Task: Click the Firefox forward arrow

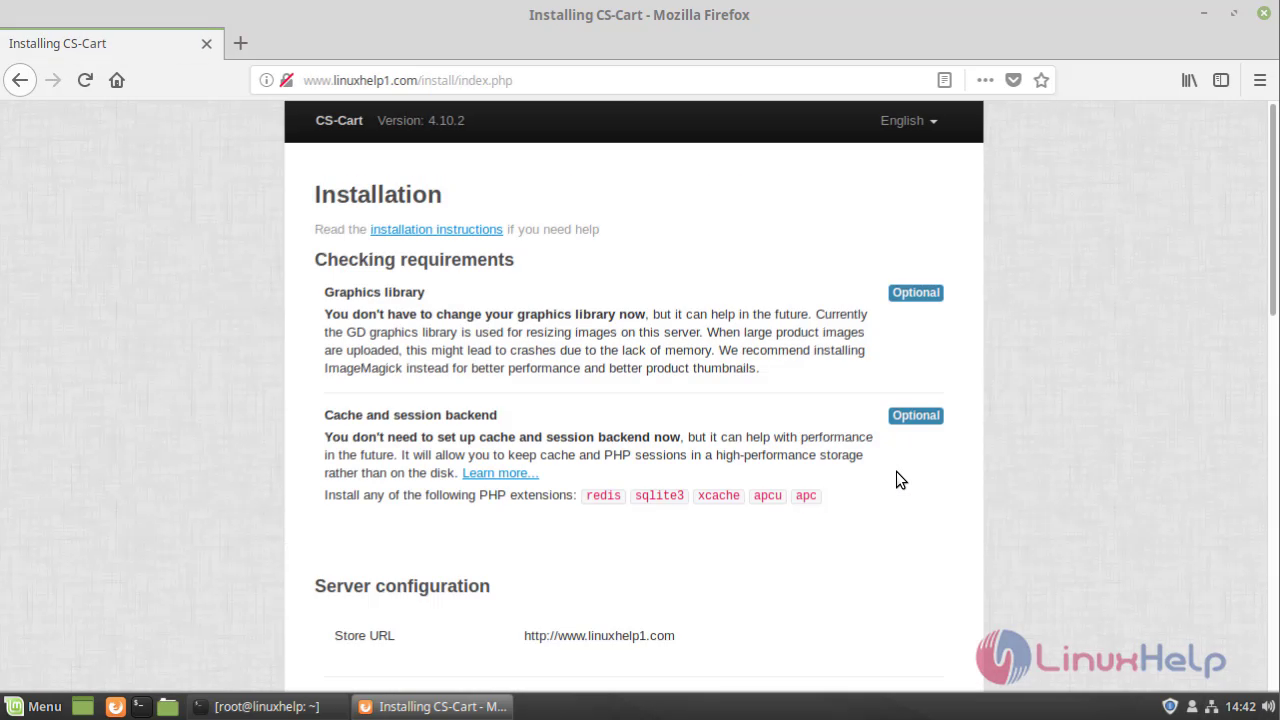Action: (53, 80)
